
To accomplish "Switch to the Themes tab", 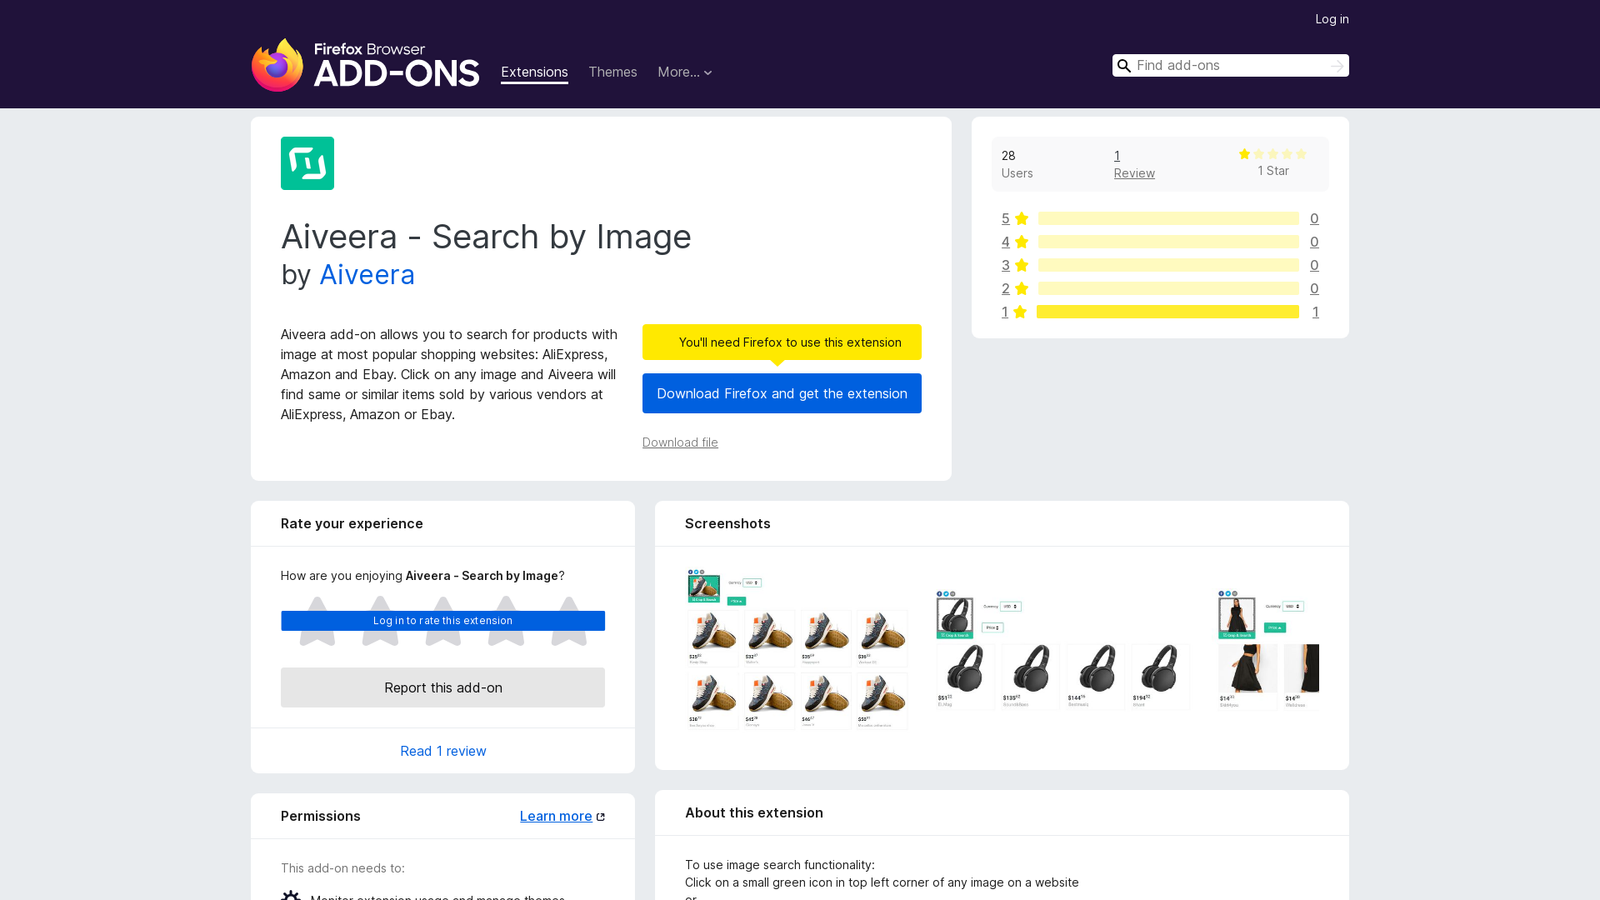I will [613, 72].
